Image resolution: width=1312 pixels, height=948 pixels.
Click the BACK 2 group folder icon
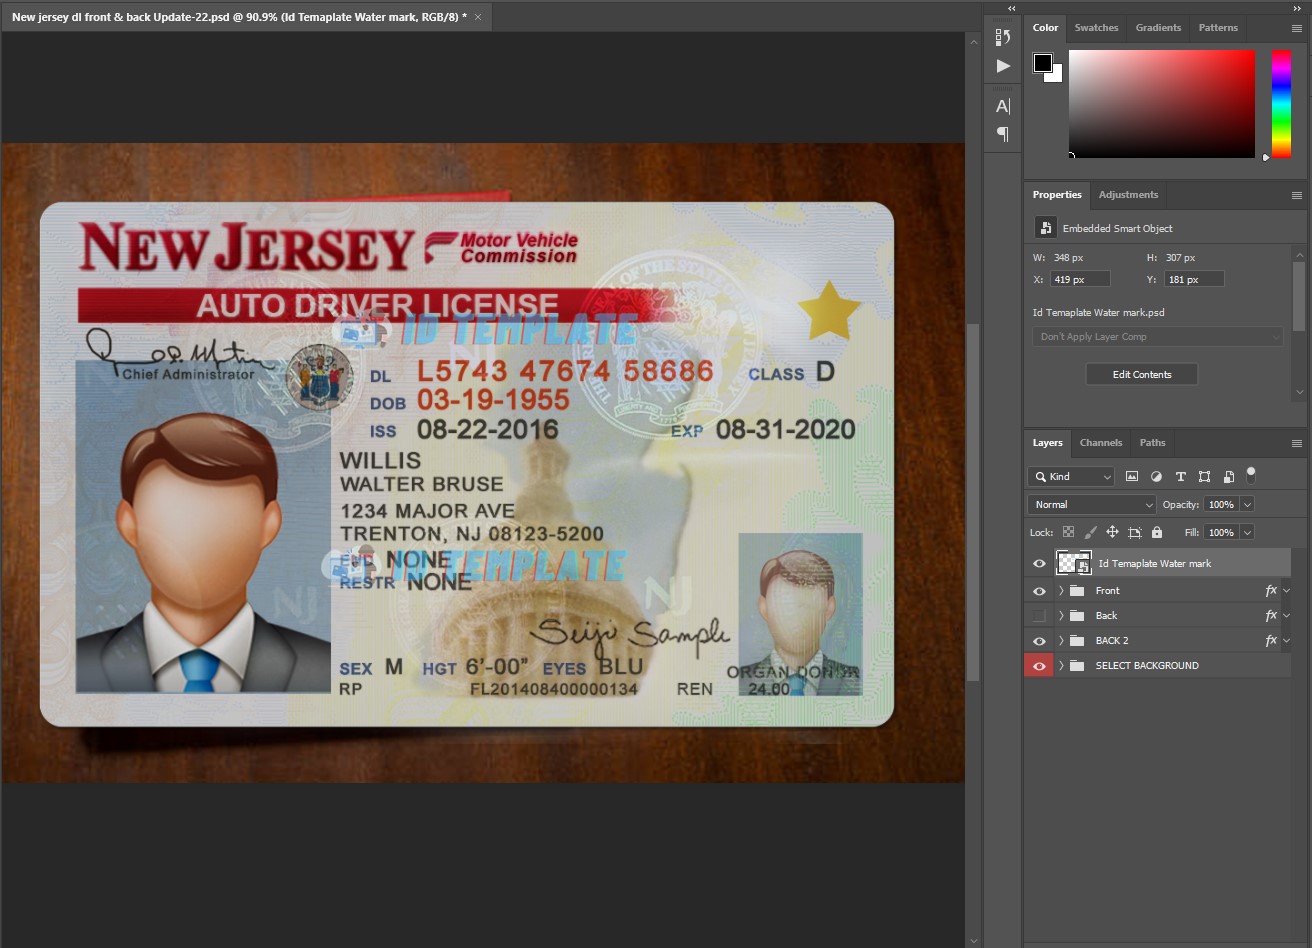pos(1077,641)
